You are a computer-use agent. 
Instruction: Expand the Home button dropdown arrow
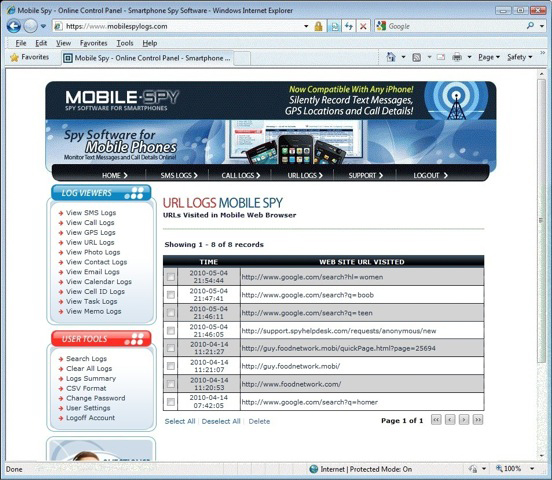(x=403, y=57)
